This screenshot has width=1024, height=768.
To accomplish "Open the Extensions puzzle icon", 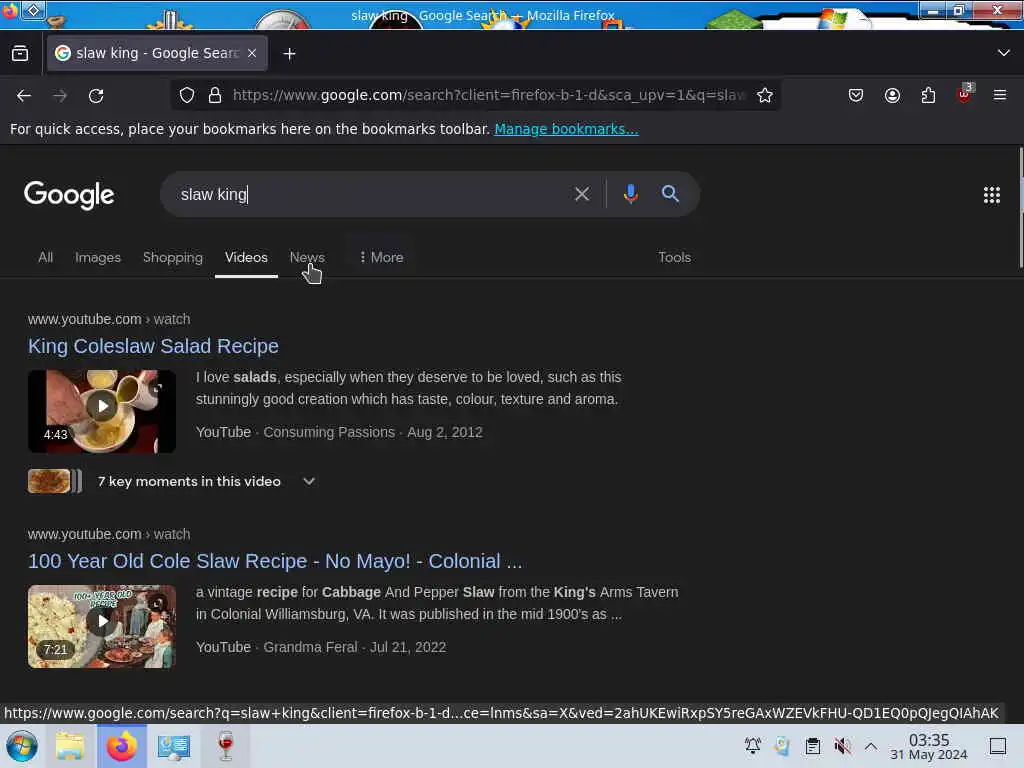I will point(928,95).
